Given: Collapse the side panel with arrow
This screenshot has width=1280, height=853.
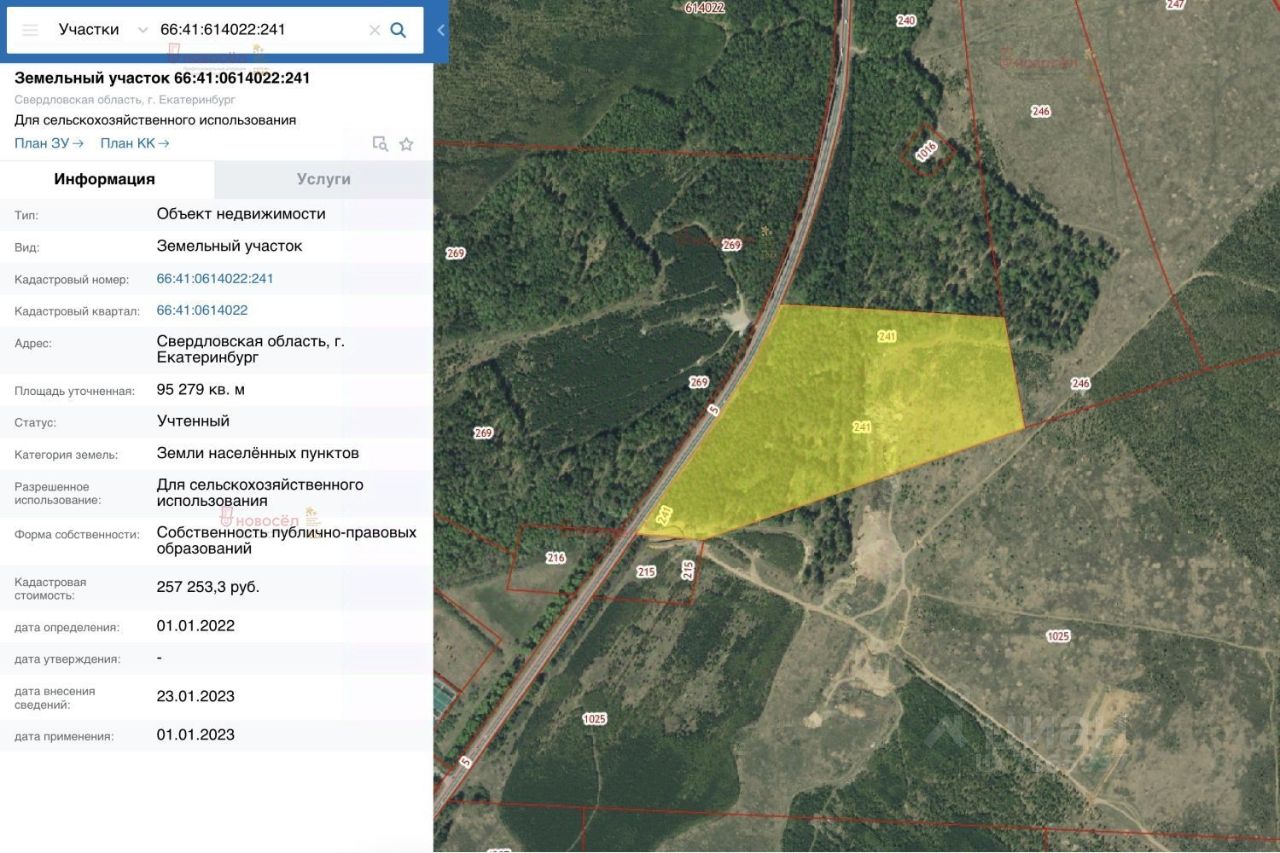Looking at the screenshot, I should pyautogui.click(x=441, y=30).
